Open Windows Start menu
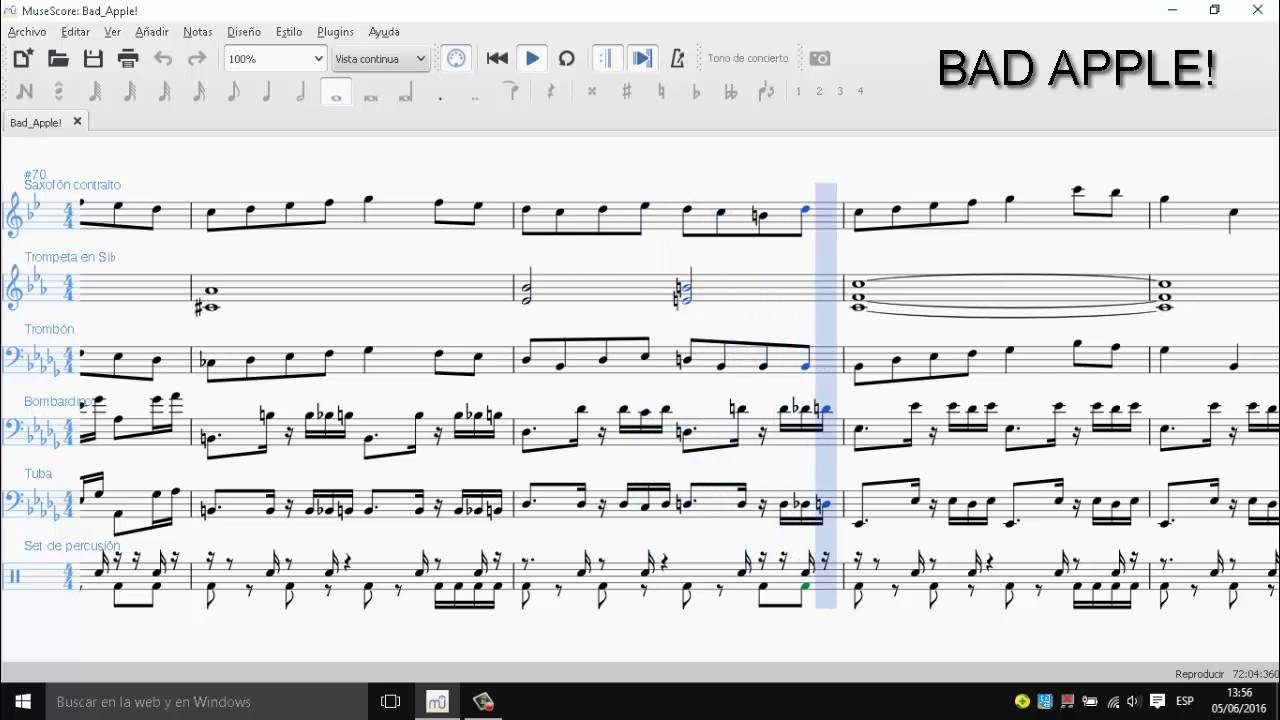1280x720 pixels. (23, 701)
